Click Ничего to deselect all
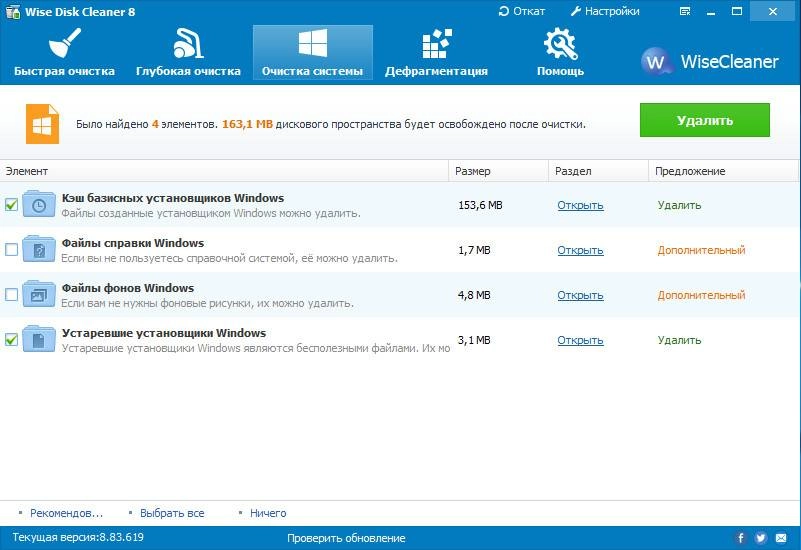The image size is (801, 550). (268, 513)
